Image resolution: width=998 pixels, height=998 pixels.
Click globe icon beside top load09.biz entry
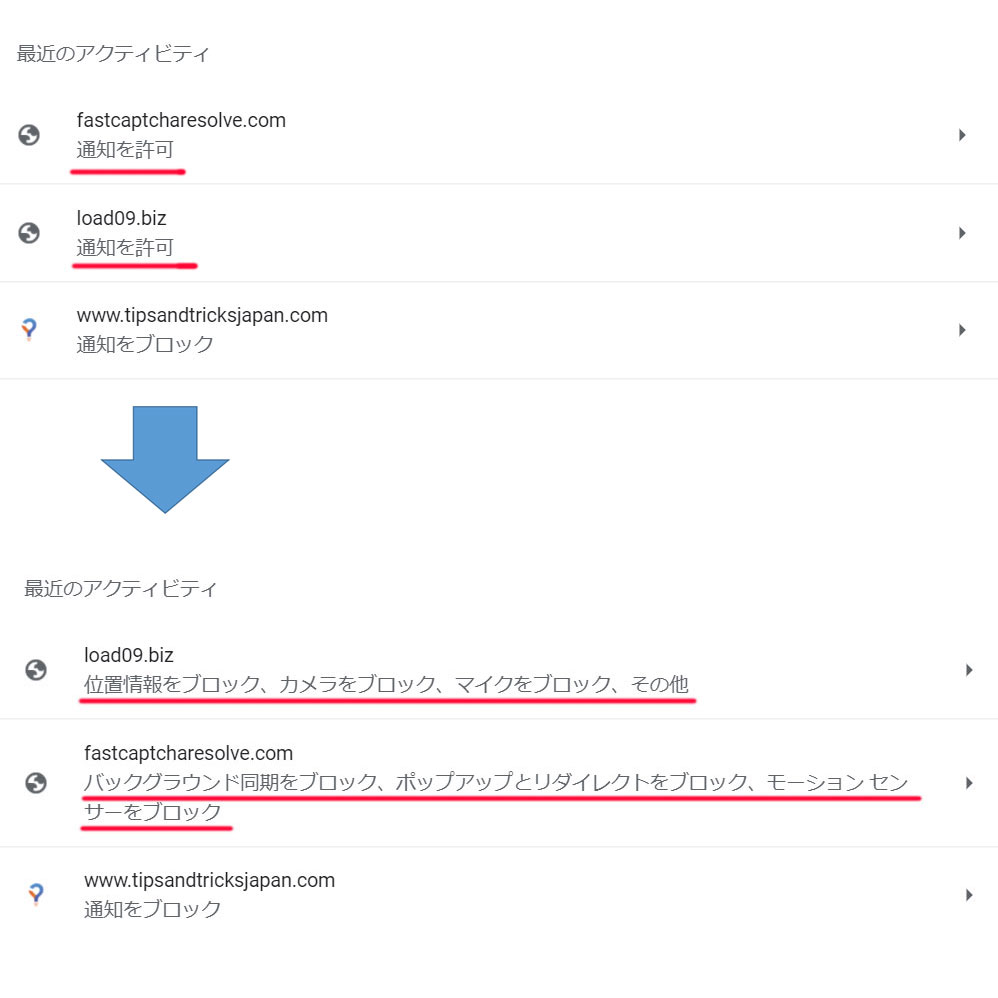pyautogui.click(x=29, y=233)
